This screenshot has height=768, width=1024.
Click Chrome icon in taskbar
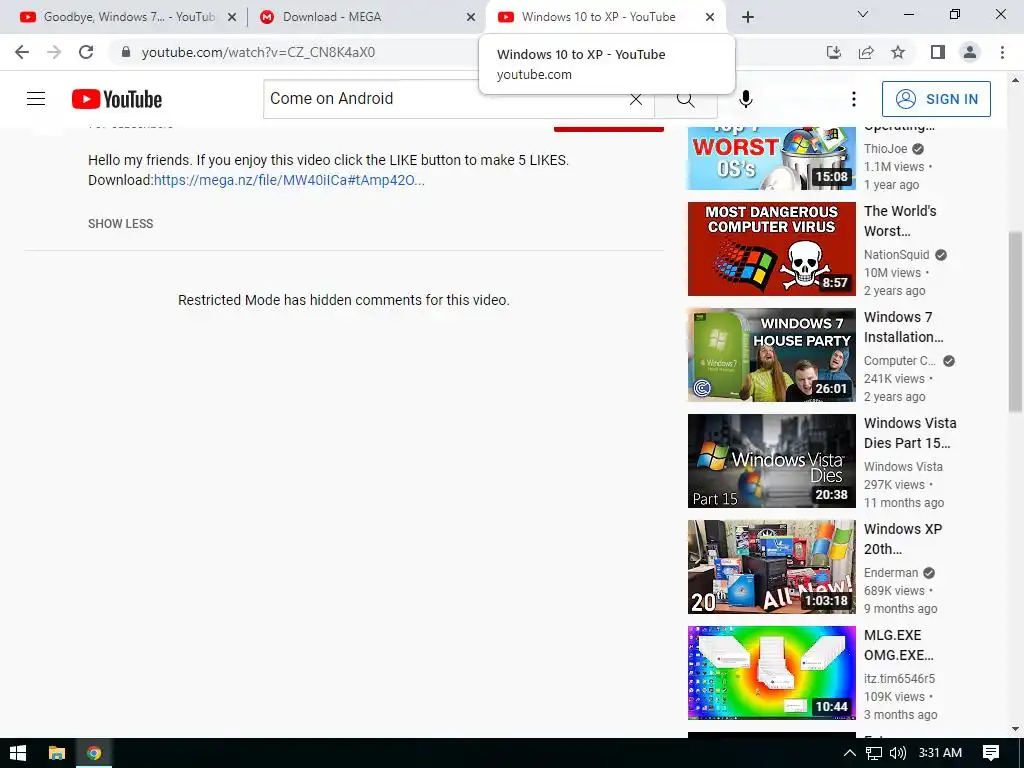pos(94,753)
